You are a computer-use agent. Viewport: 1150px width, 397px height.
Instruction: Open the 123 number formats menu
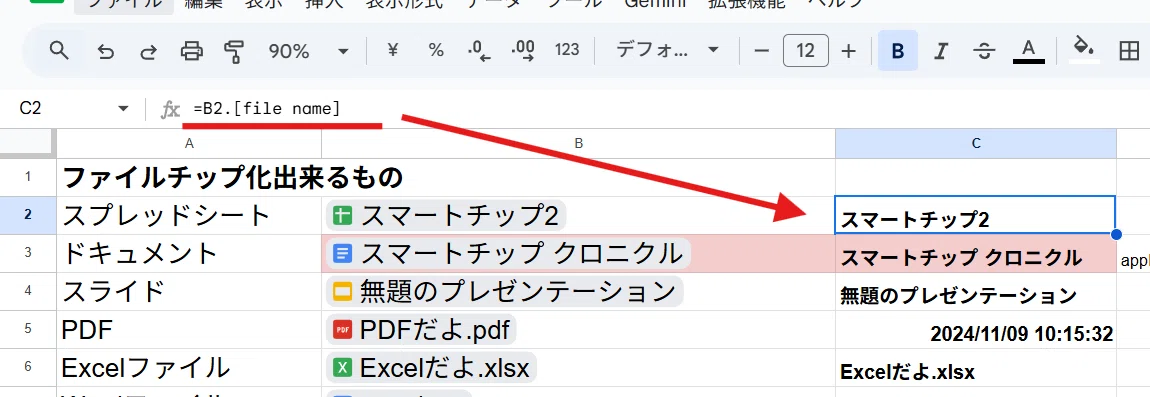(x=567, y=51)
